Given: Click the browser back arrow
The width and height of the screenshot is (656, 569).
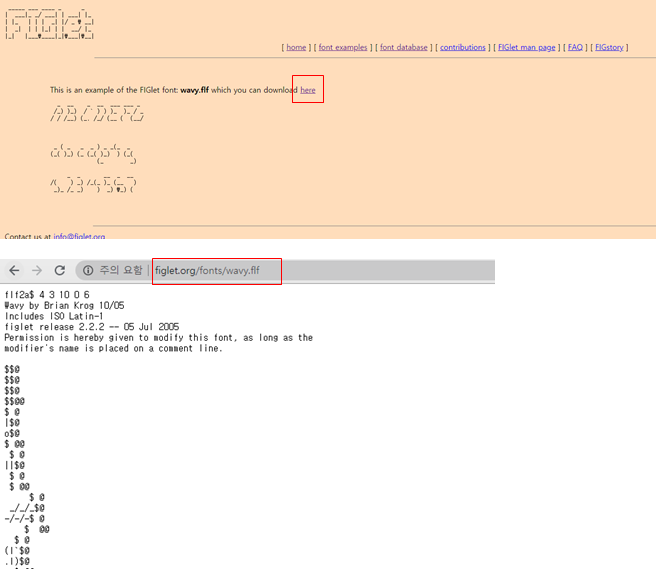Looking at the screenshot, I should click(x=14, y=271).
